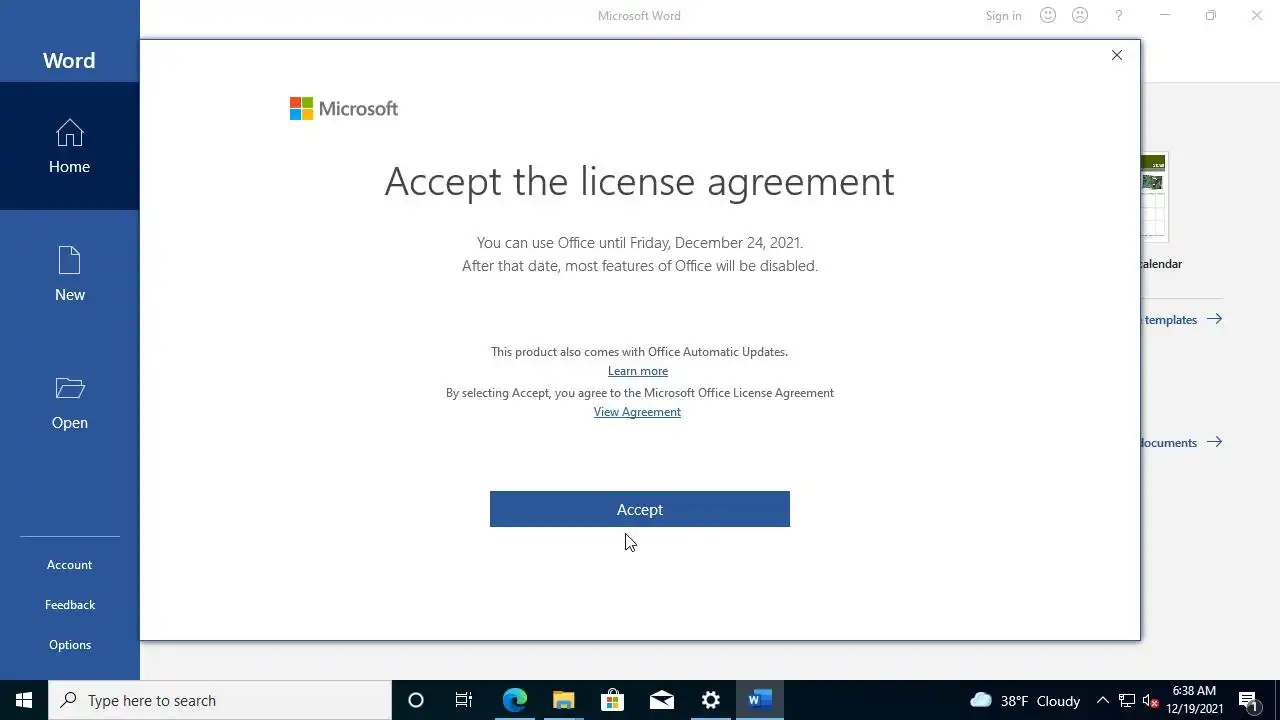This screenshot has height=720, width=1280.
Task: Click the more templates arrow link
Action: click(1183, 320)
